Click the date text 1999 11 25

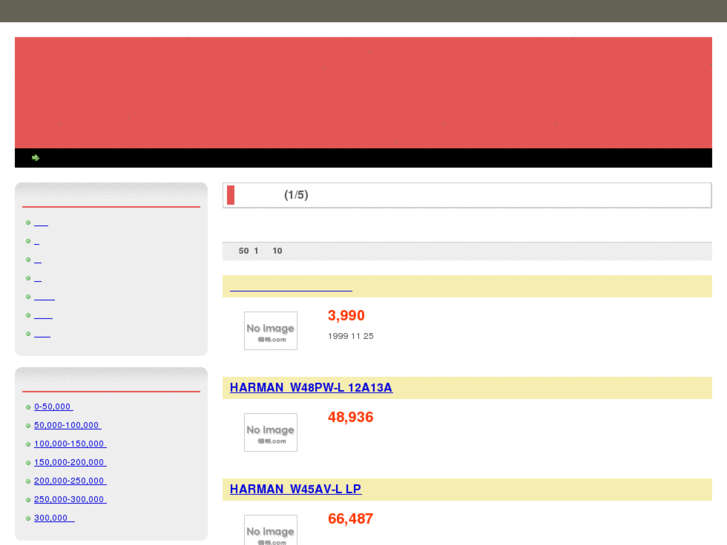point(351,336)
